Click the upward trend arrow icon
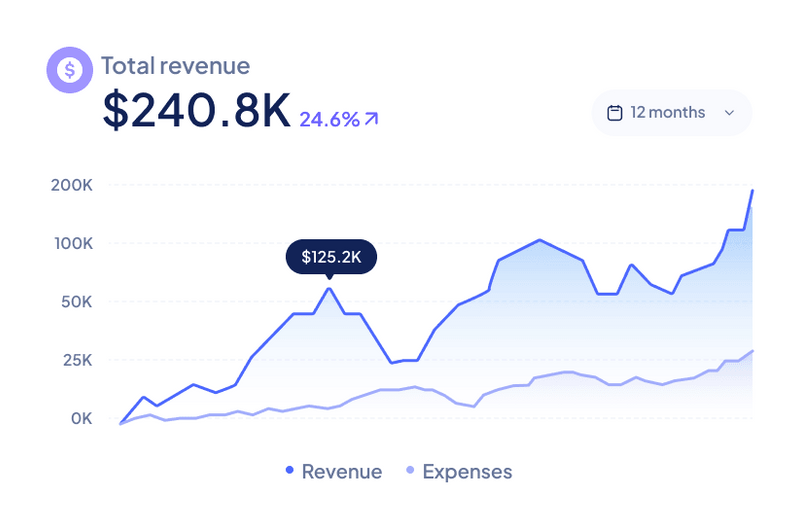The height and width of the screenshot is (531, 799). (372, 119)
